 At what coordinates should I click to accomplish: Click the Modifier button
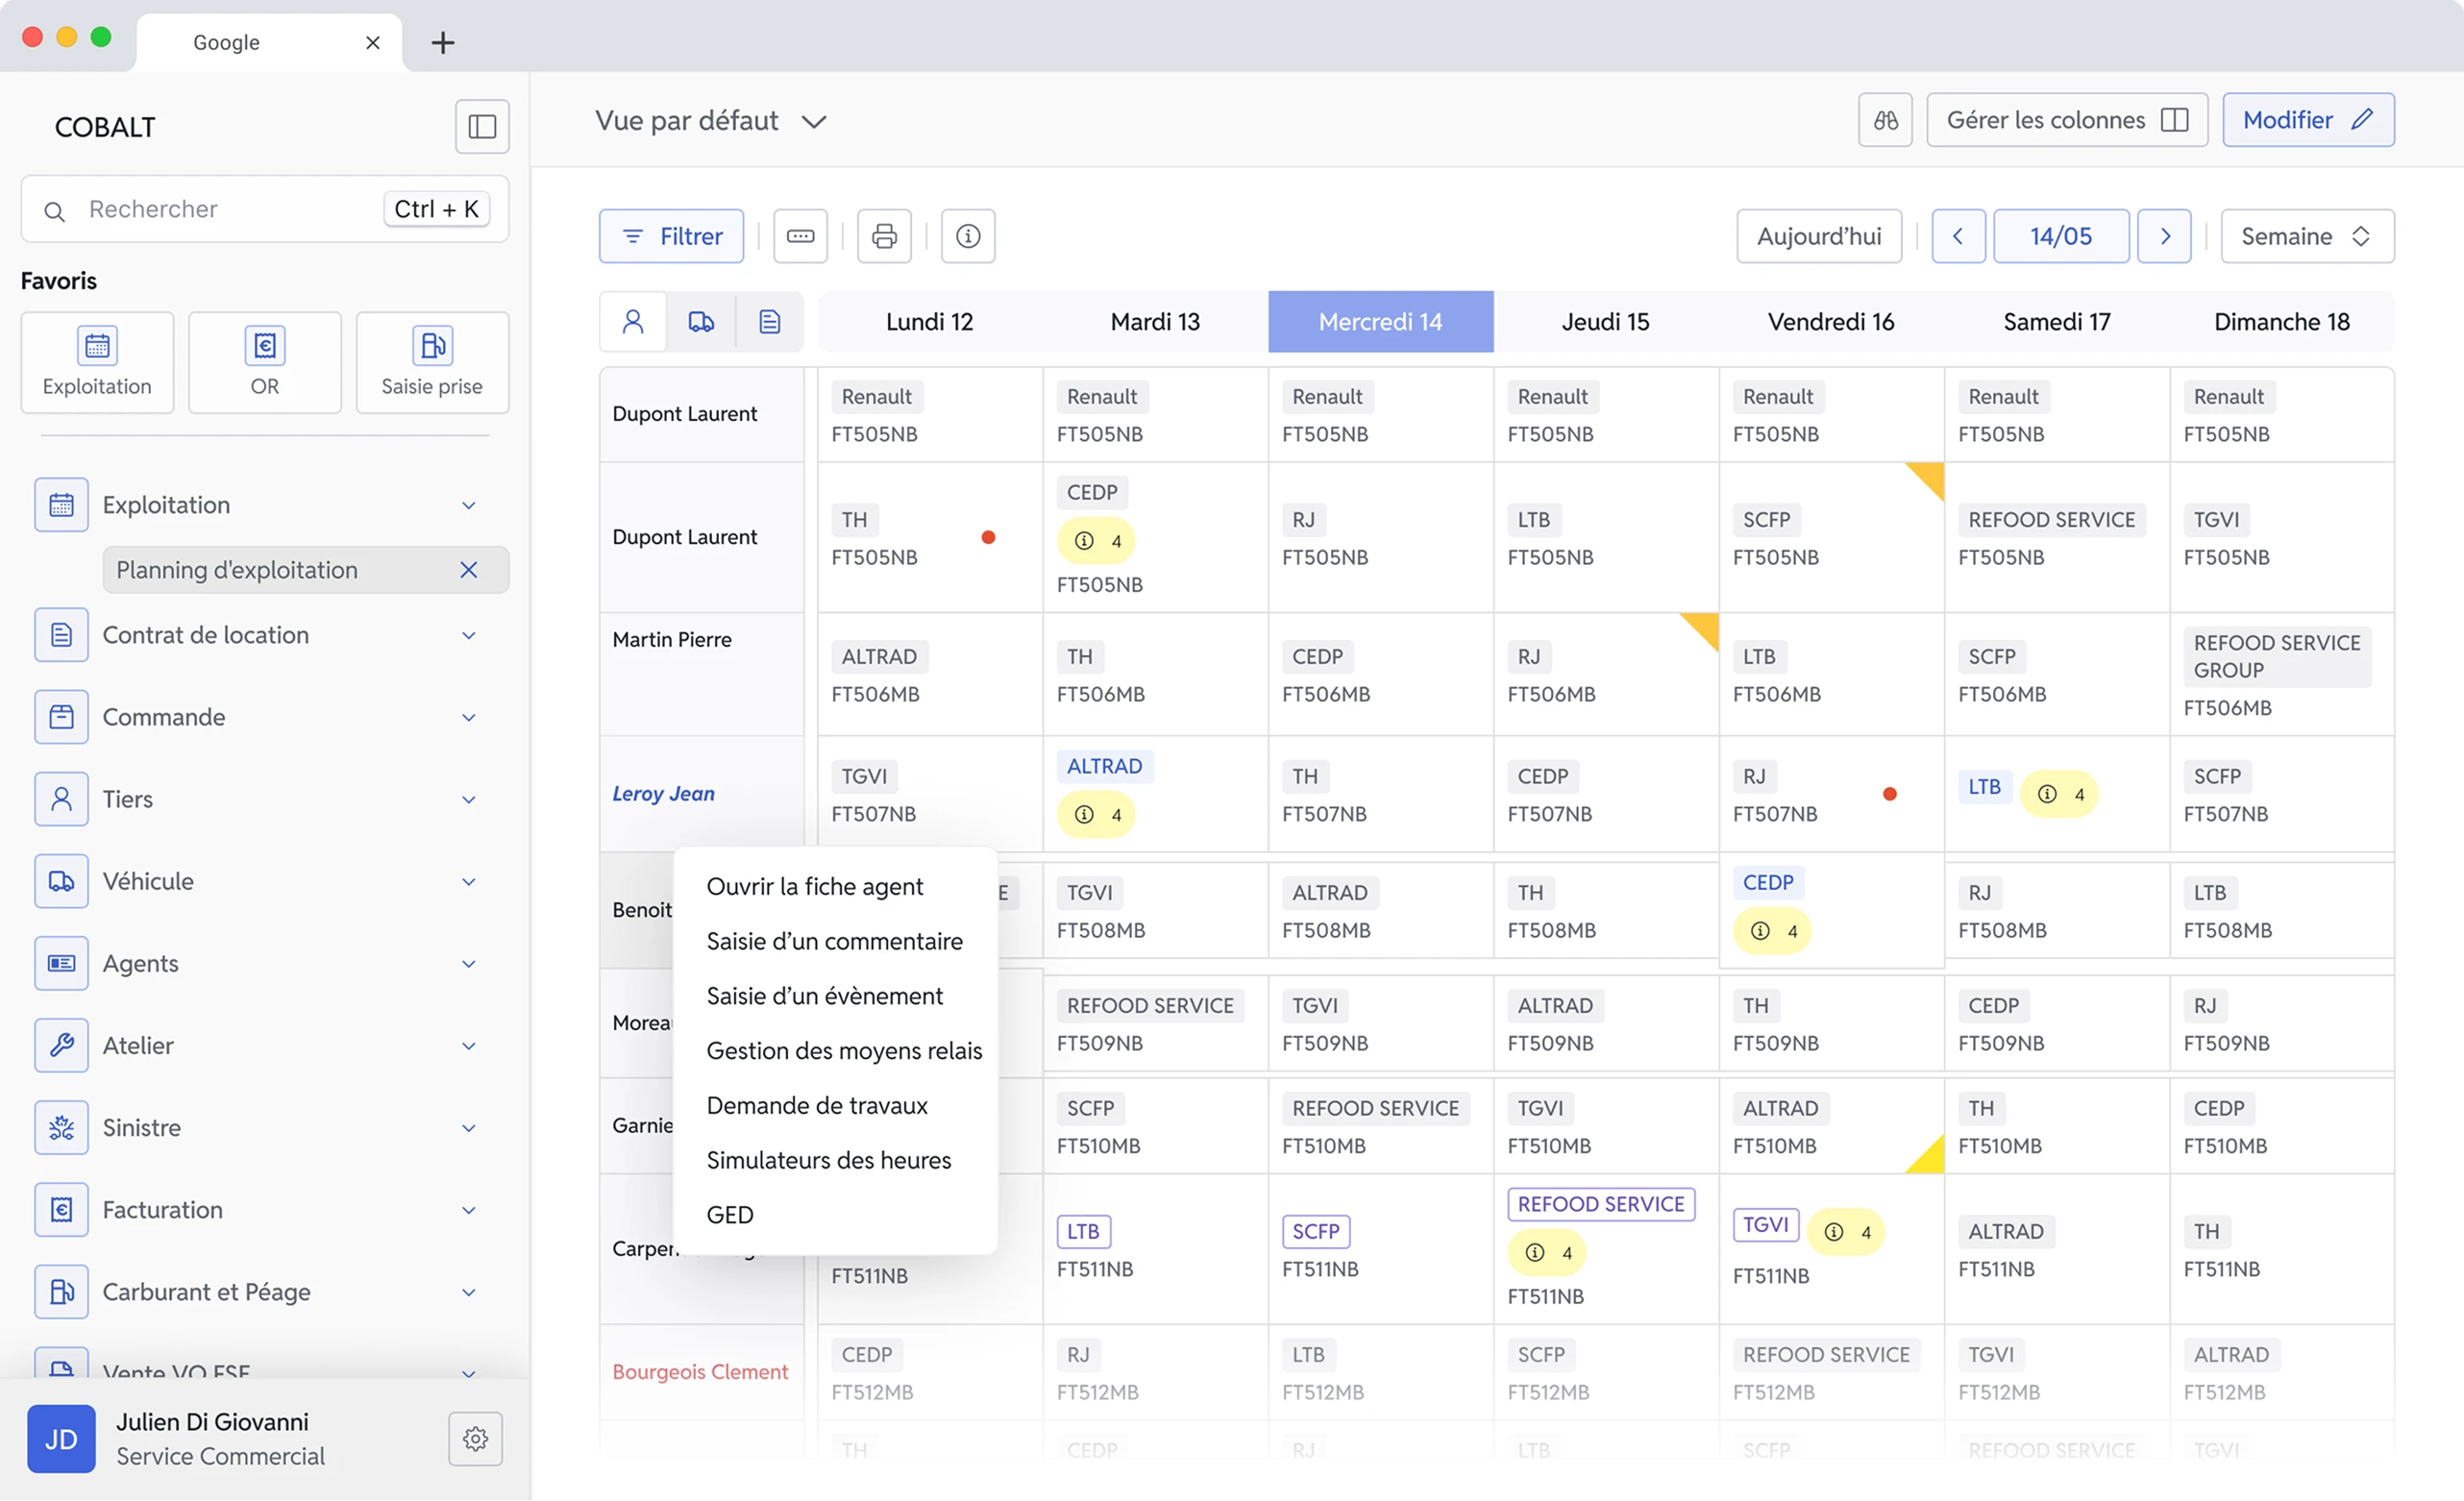2308,120
